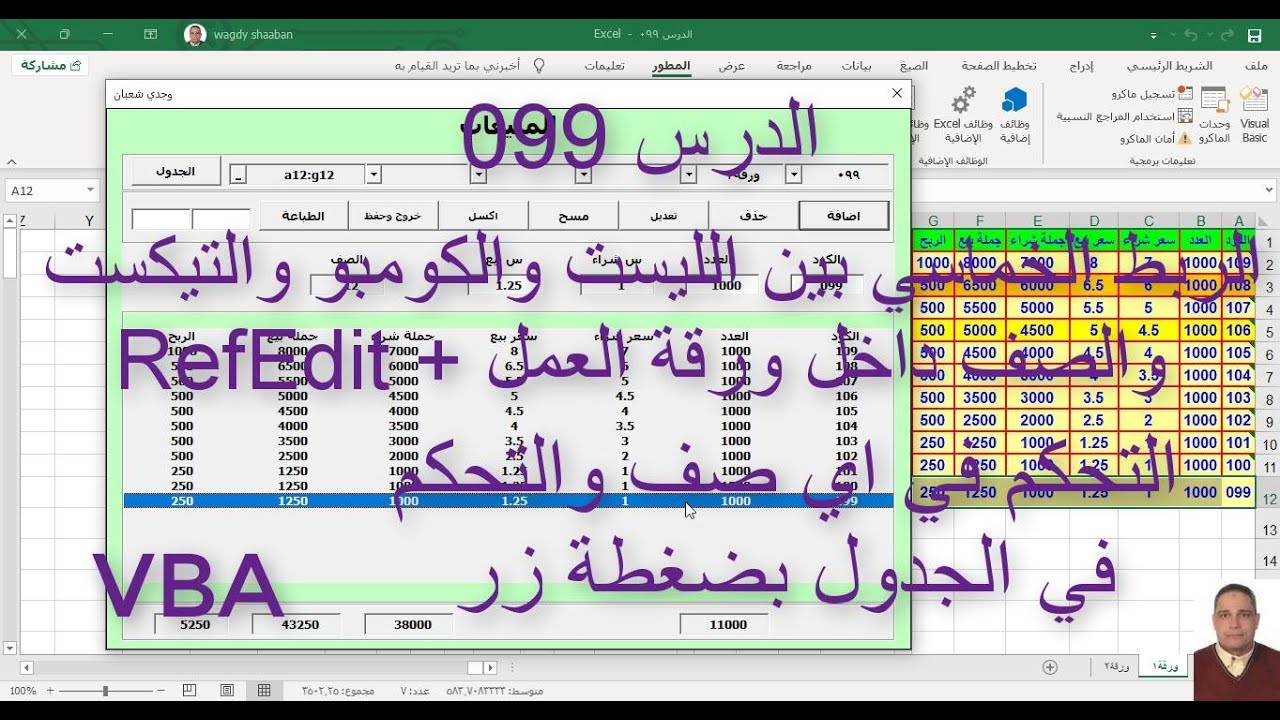
Task: Open the combo dropdown arrow next to a12:g12
Action: [373, 175]
